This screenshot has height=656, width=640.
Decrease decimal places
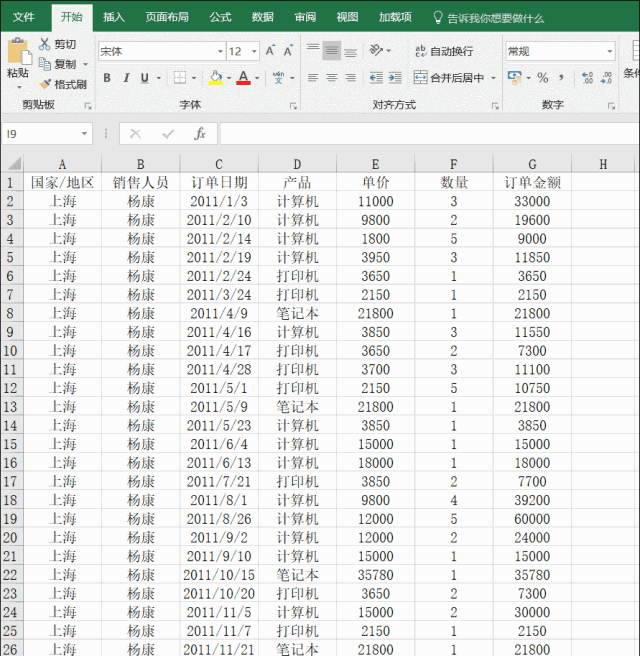click(606, 77)
